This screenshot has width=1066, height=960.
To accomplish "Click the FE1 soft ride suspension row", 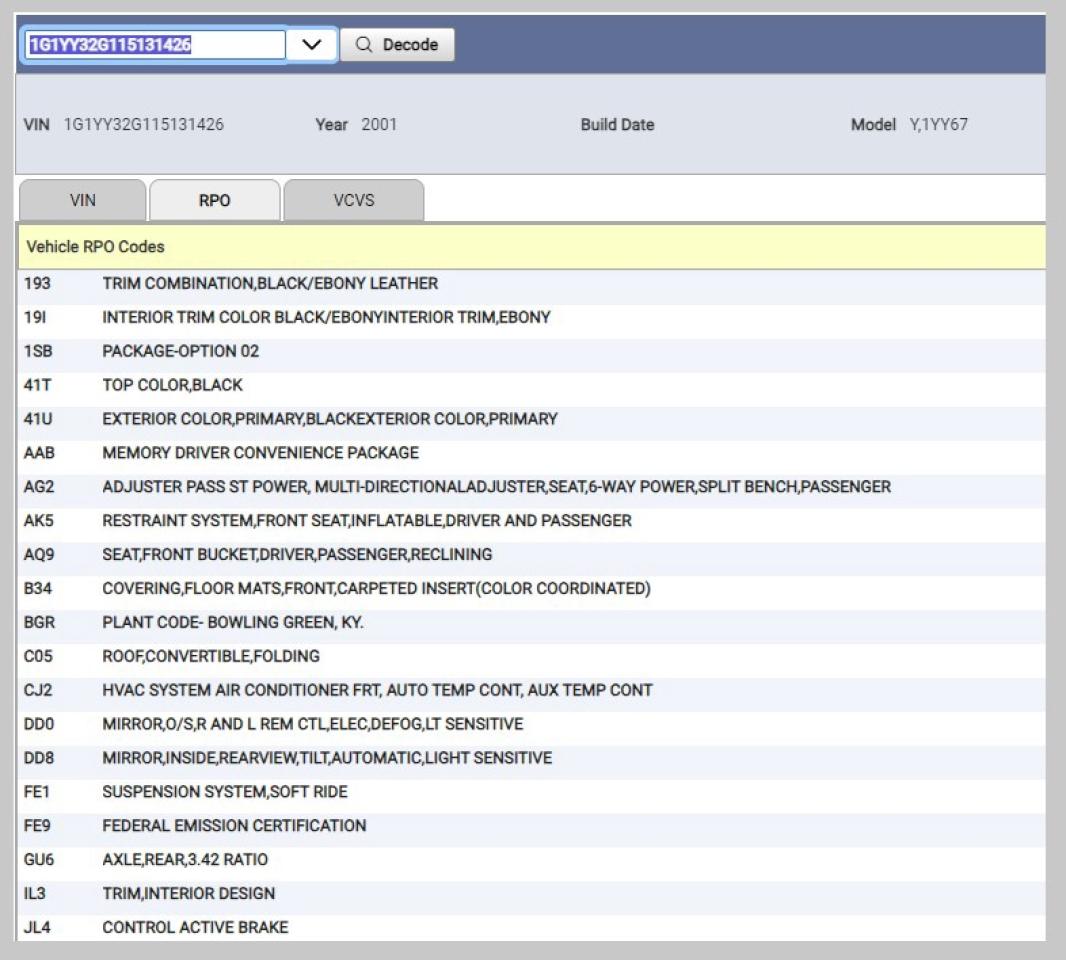I will coord(225,792).
